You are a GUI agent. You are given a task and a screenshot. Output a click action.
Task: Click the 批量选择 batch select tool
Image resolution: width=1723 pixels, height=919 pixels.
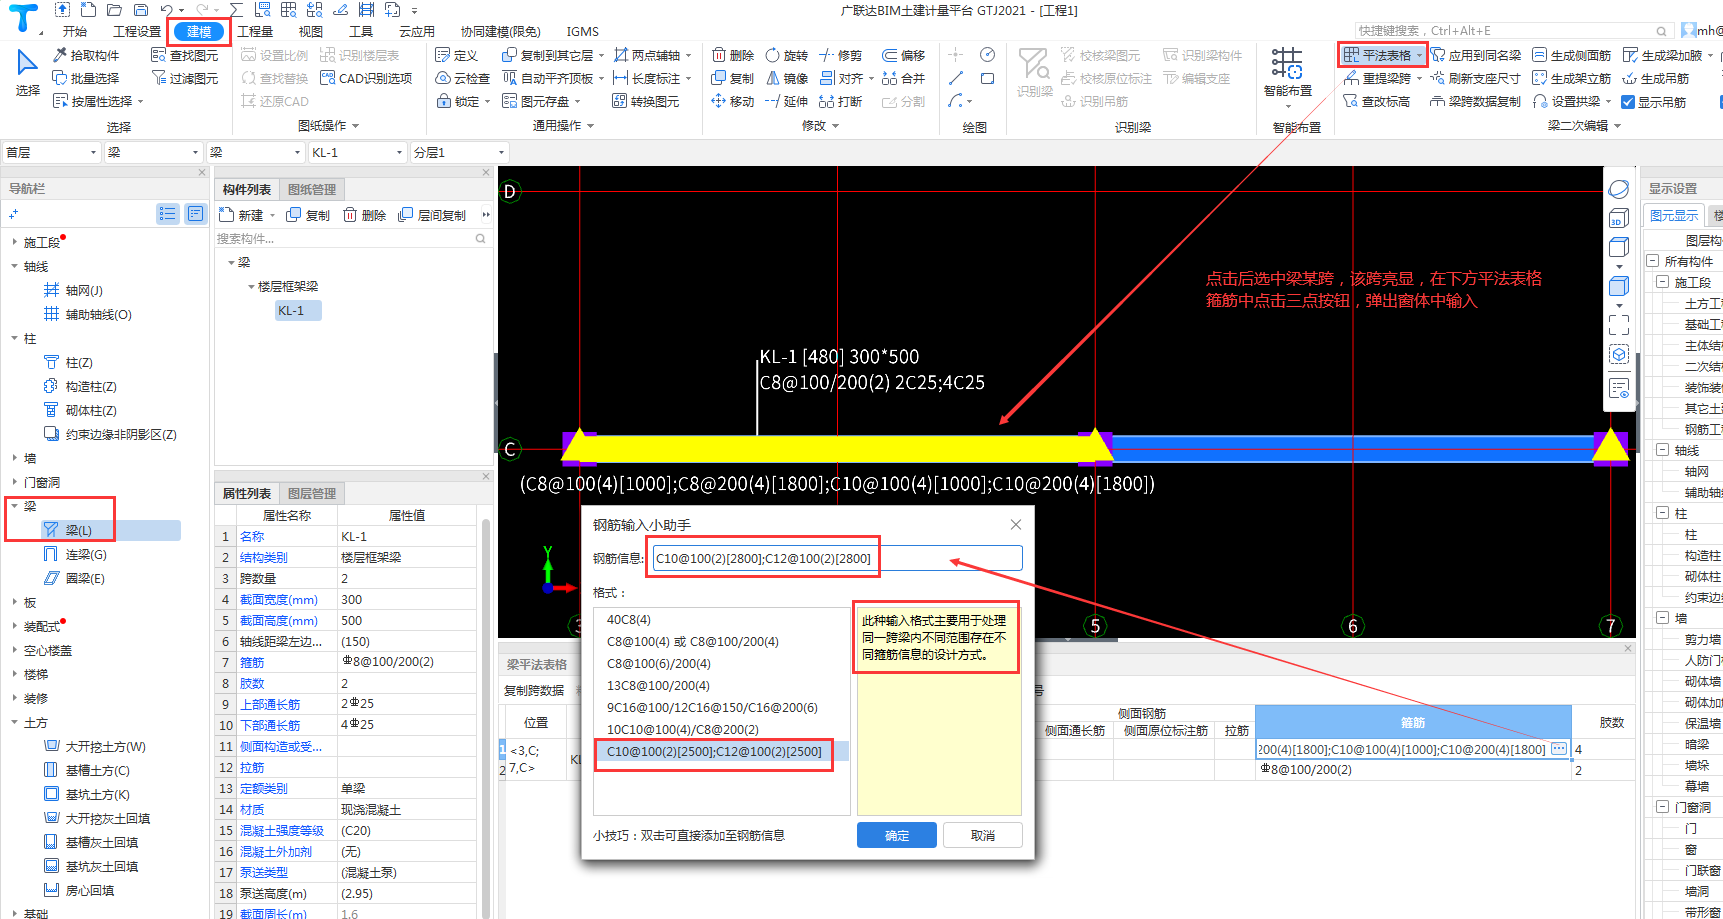(x=86, y=78)
